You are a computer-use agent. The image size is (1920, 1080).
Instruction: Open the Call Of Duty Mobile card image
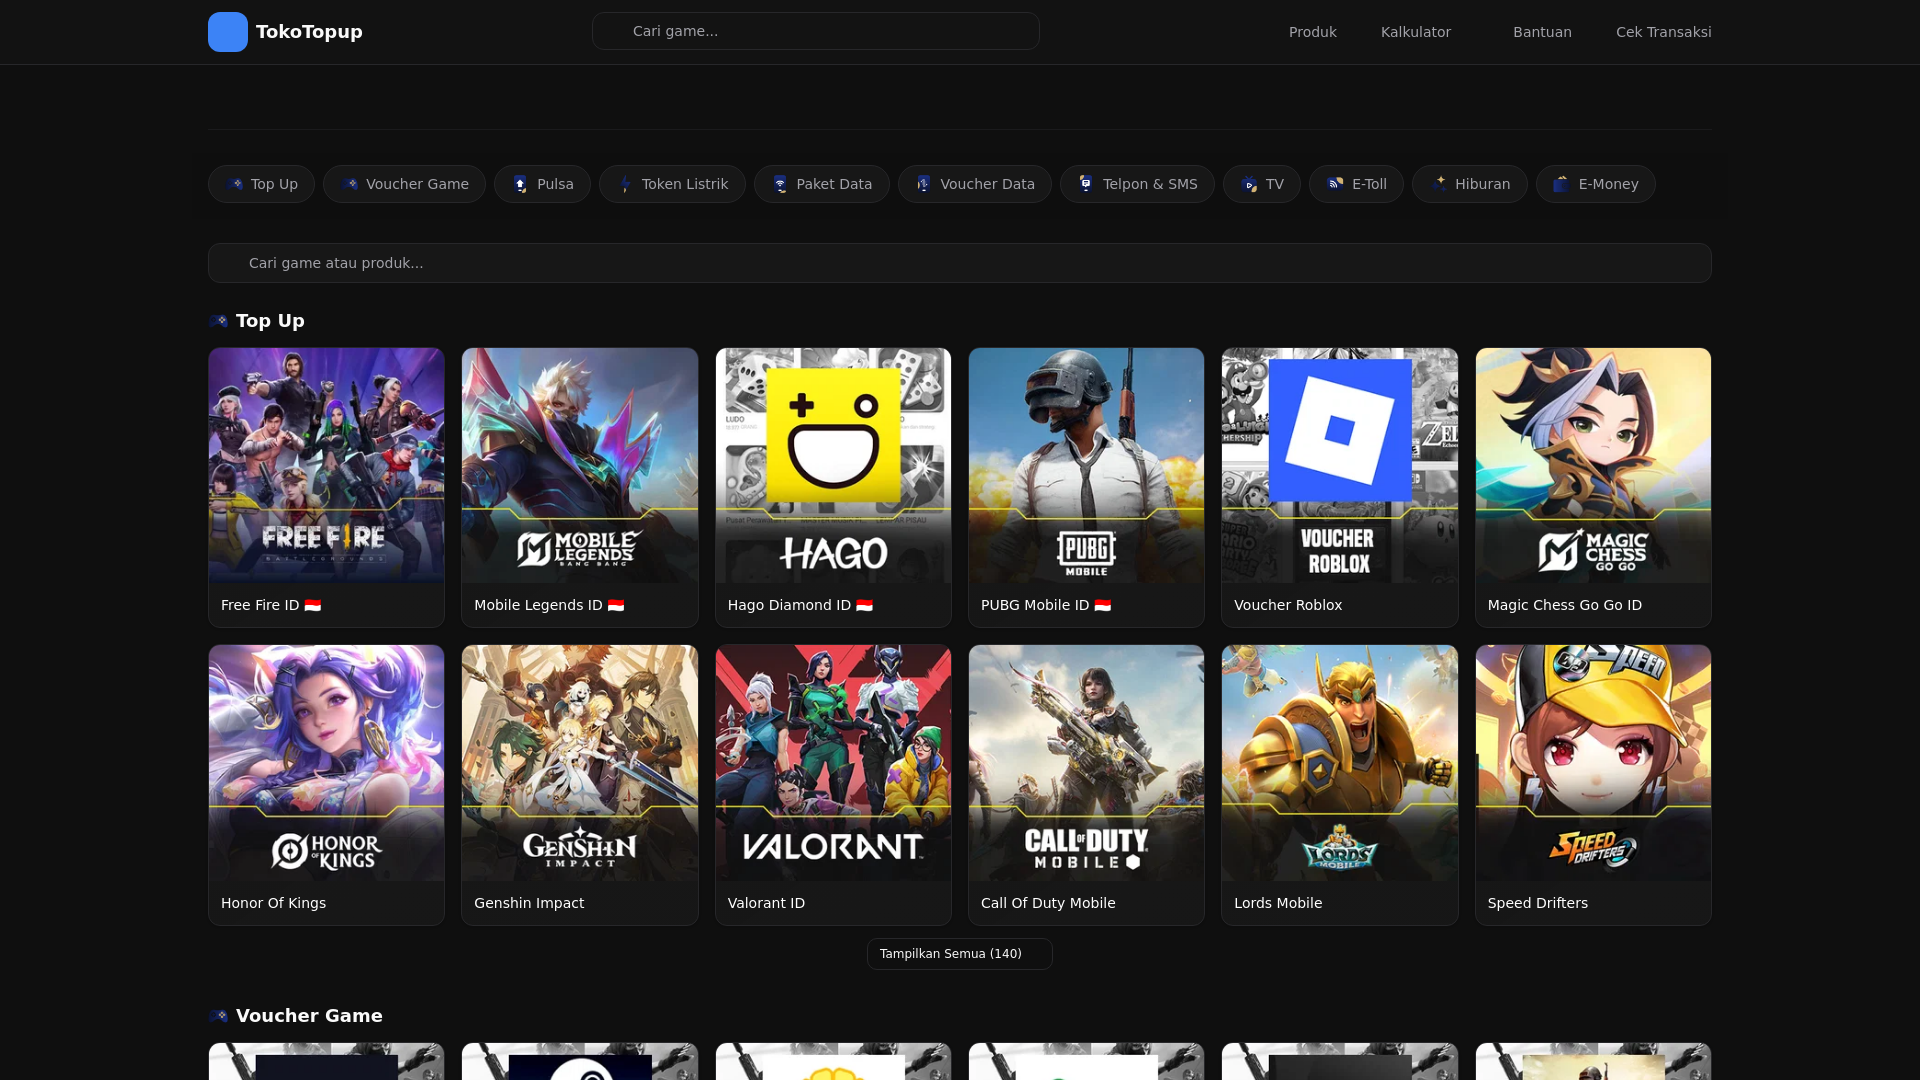[1086, 763]
